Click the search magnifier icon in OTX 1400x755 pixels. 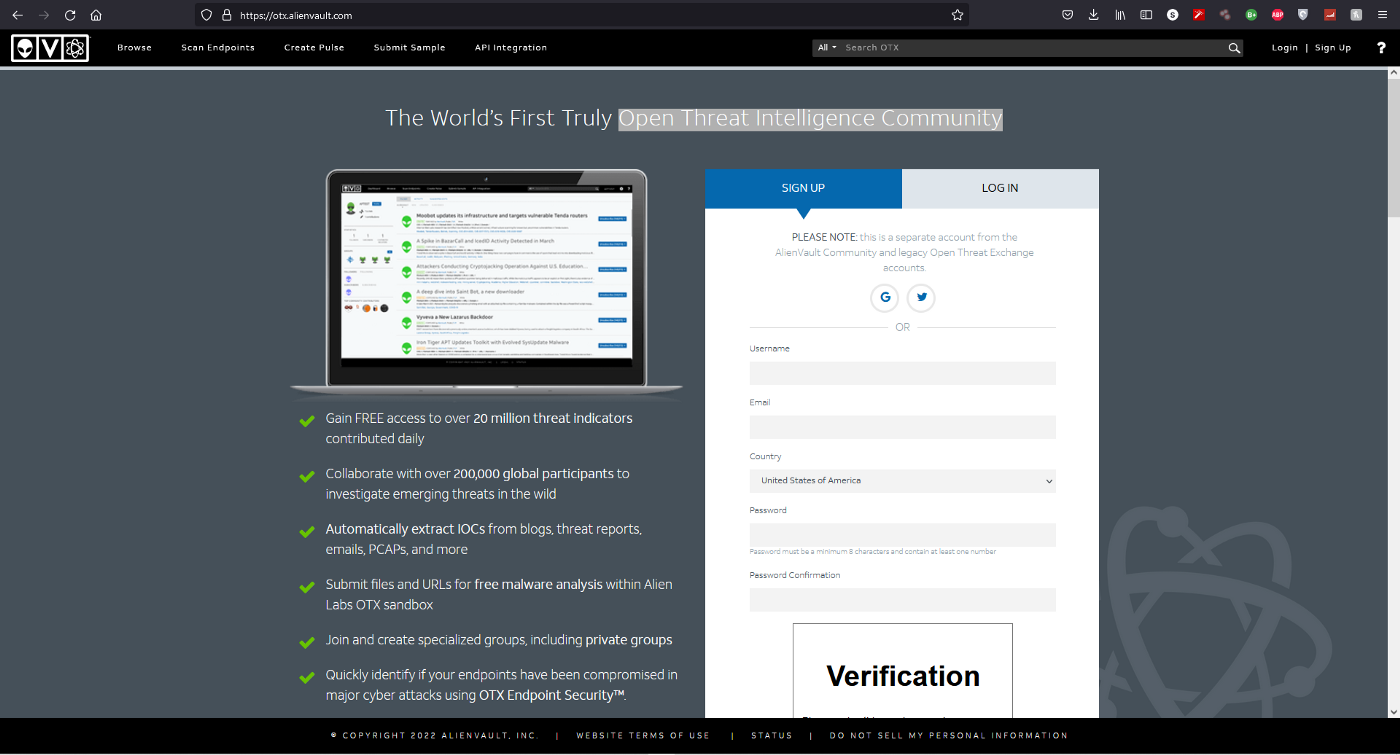tap(1234, 48)
